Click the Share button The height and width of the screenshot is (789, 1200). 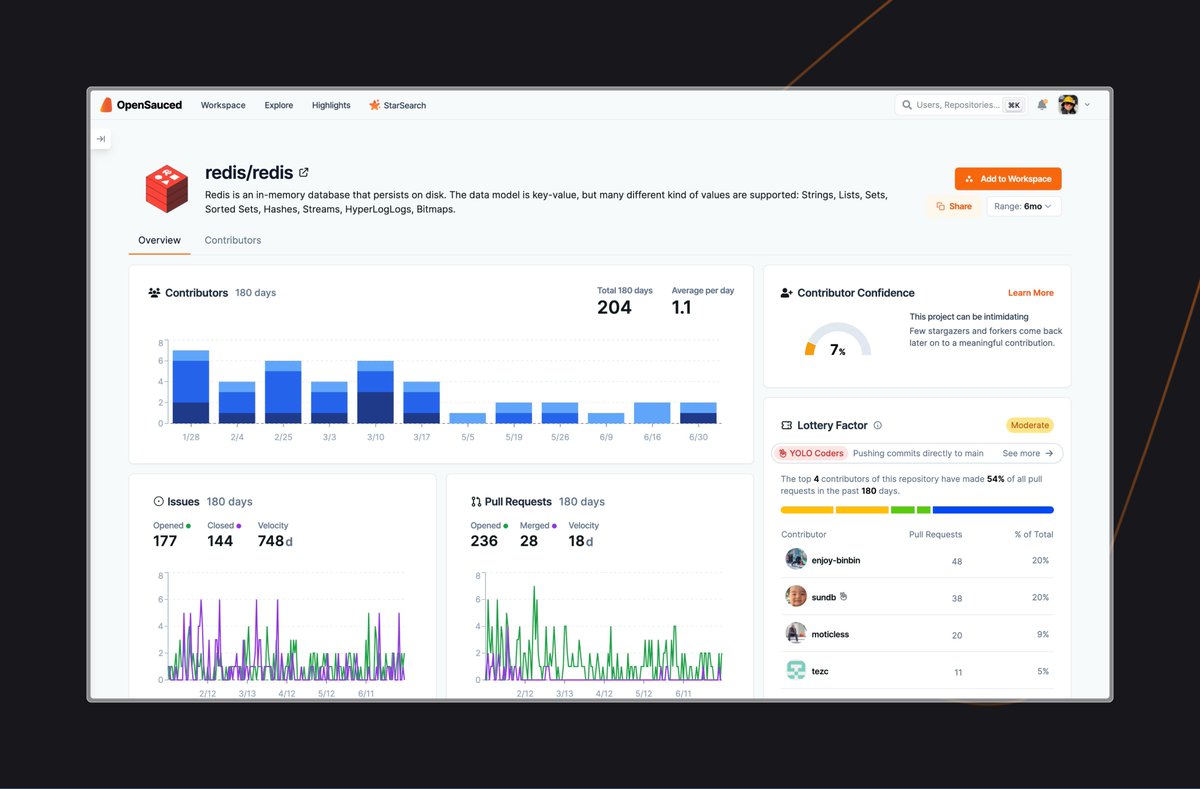coord(953,206)
